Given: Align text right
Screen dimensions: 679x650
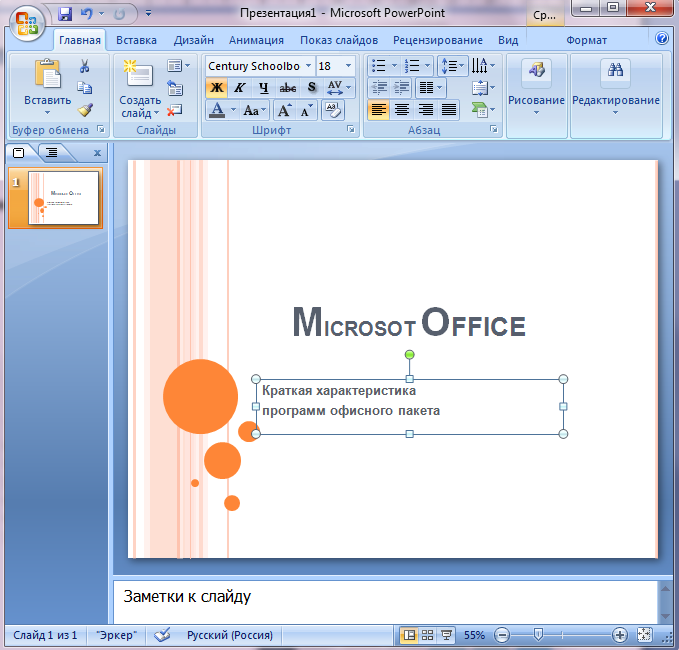Looking at the screenshot, I should click(426, 110).
